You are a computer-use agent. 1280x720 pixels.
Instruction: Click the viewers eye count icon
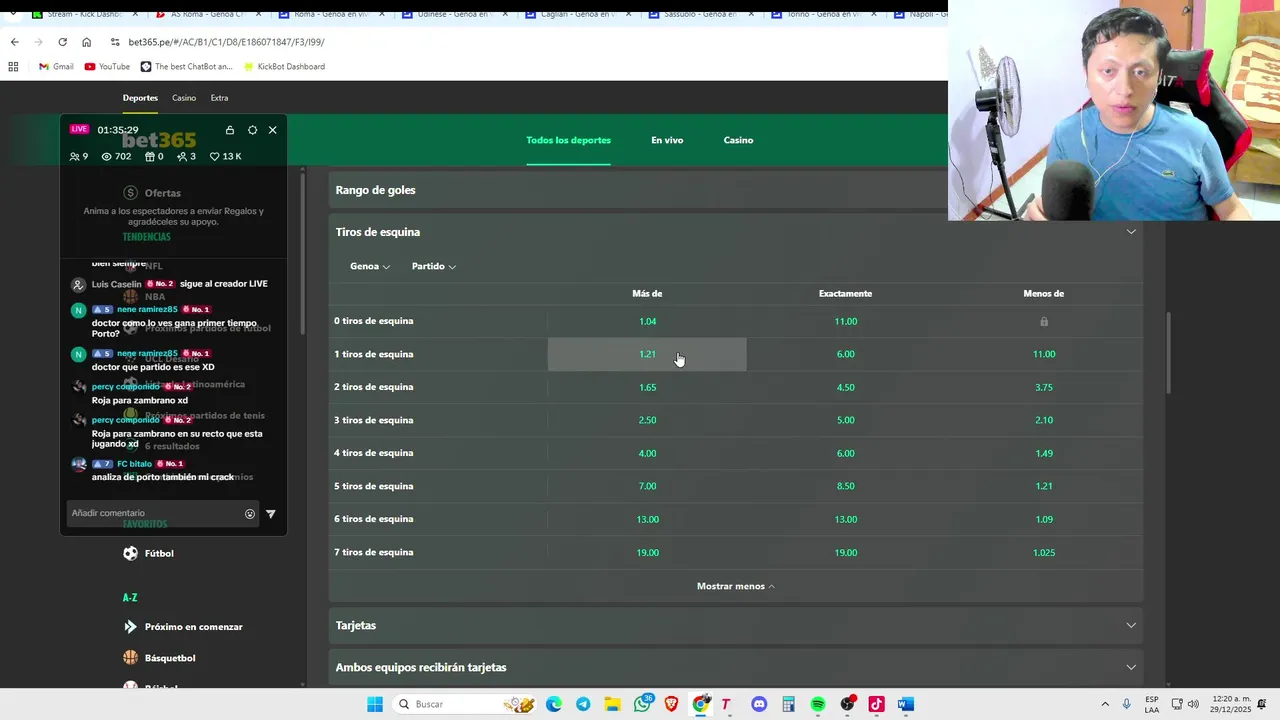(106, 157)
